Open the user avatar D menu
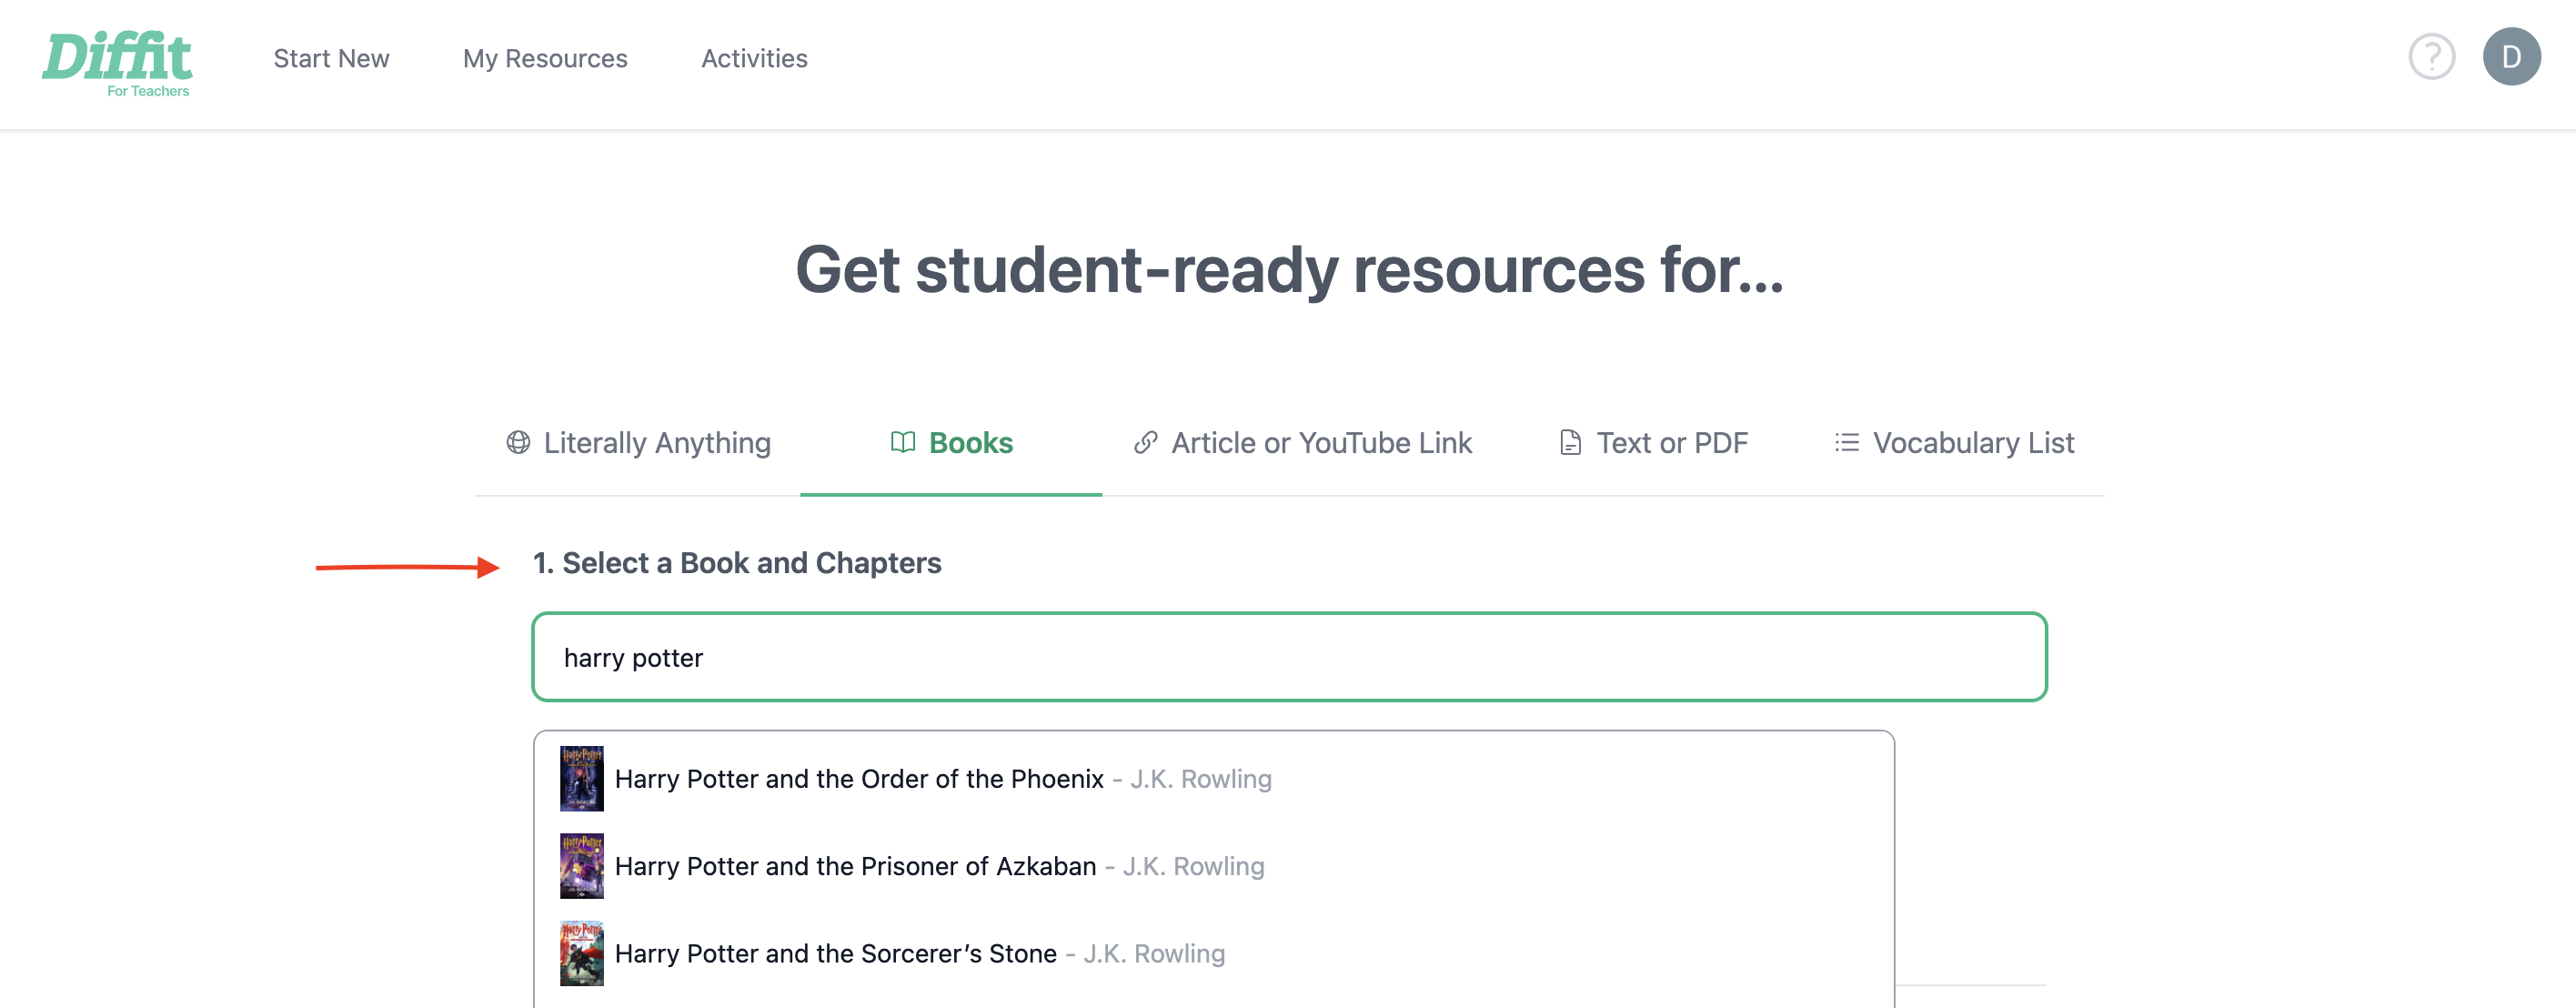Viewport: 2576px width, 1008px height. [x=2511, y=57]
